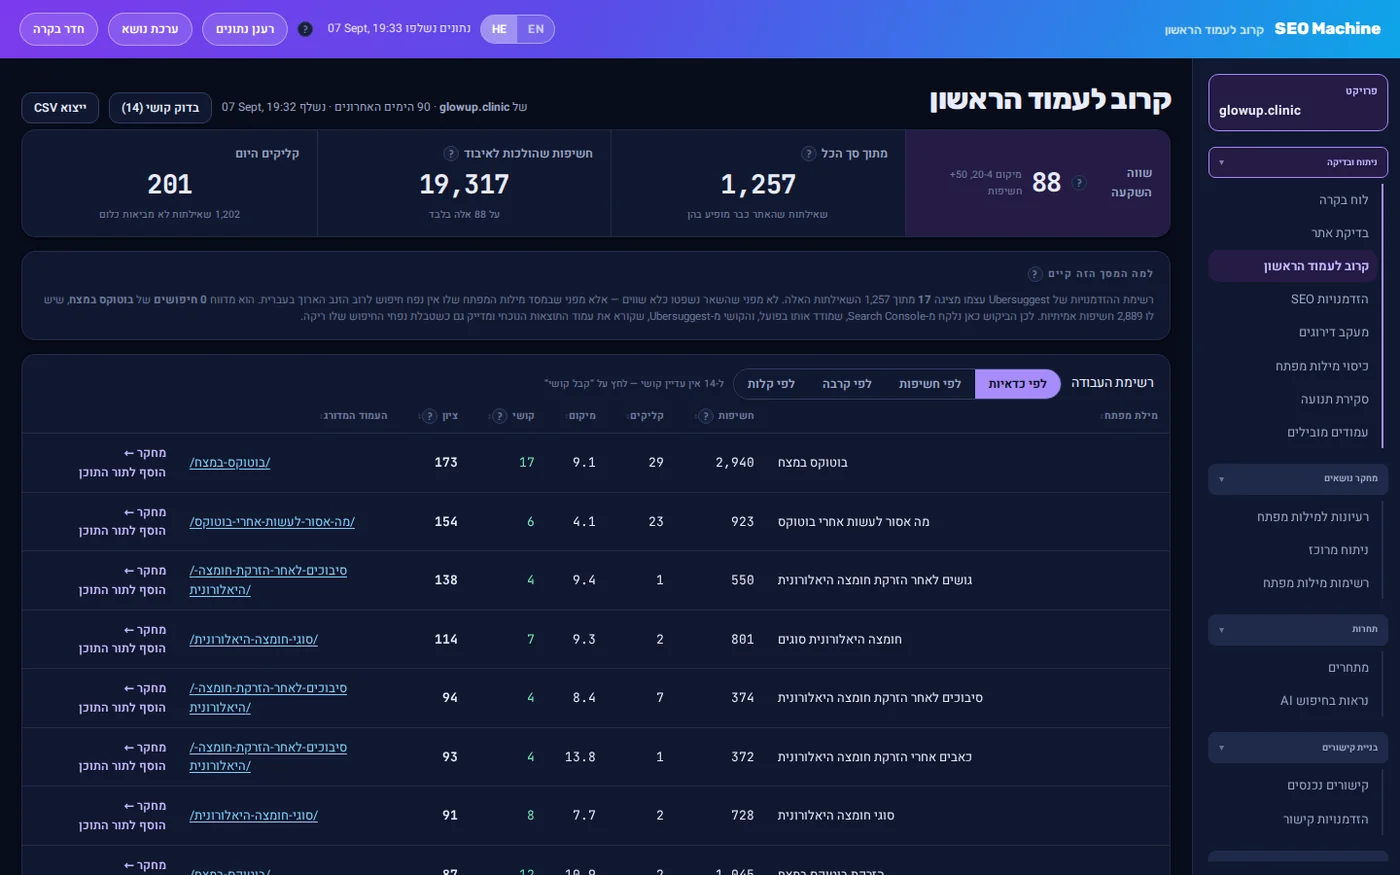Open קישורים נכנסים in the sidebar

coord(1292,785)
